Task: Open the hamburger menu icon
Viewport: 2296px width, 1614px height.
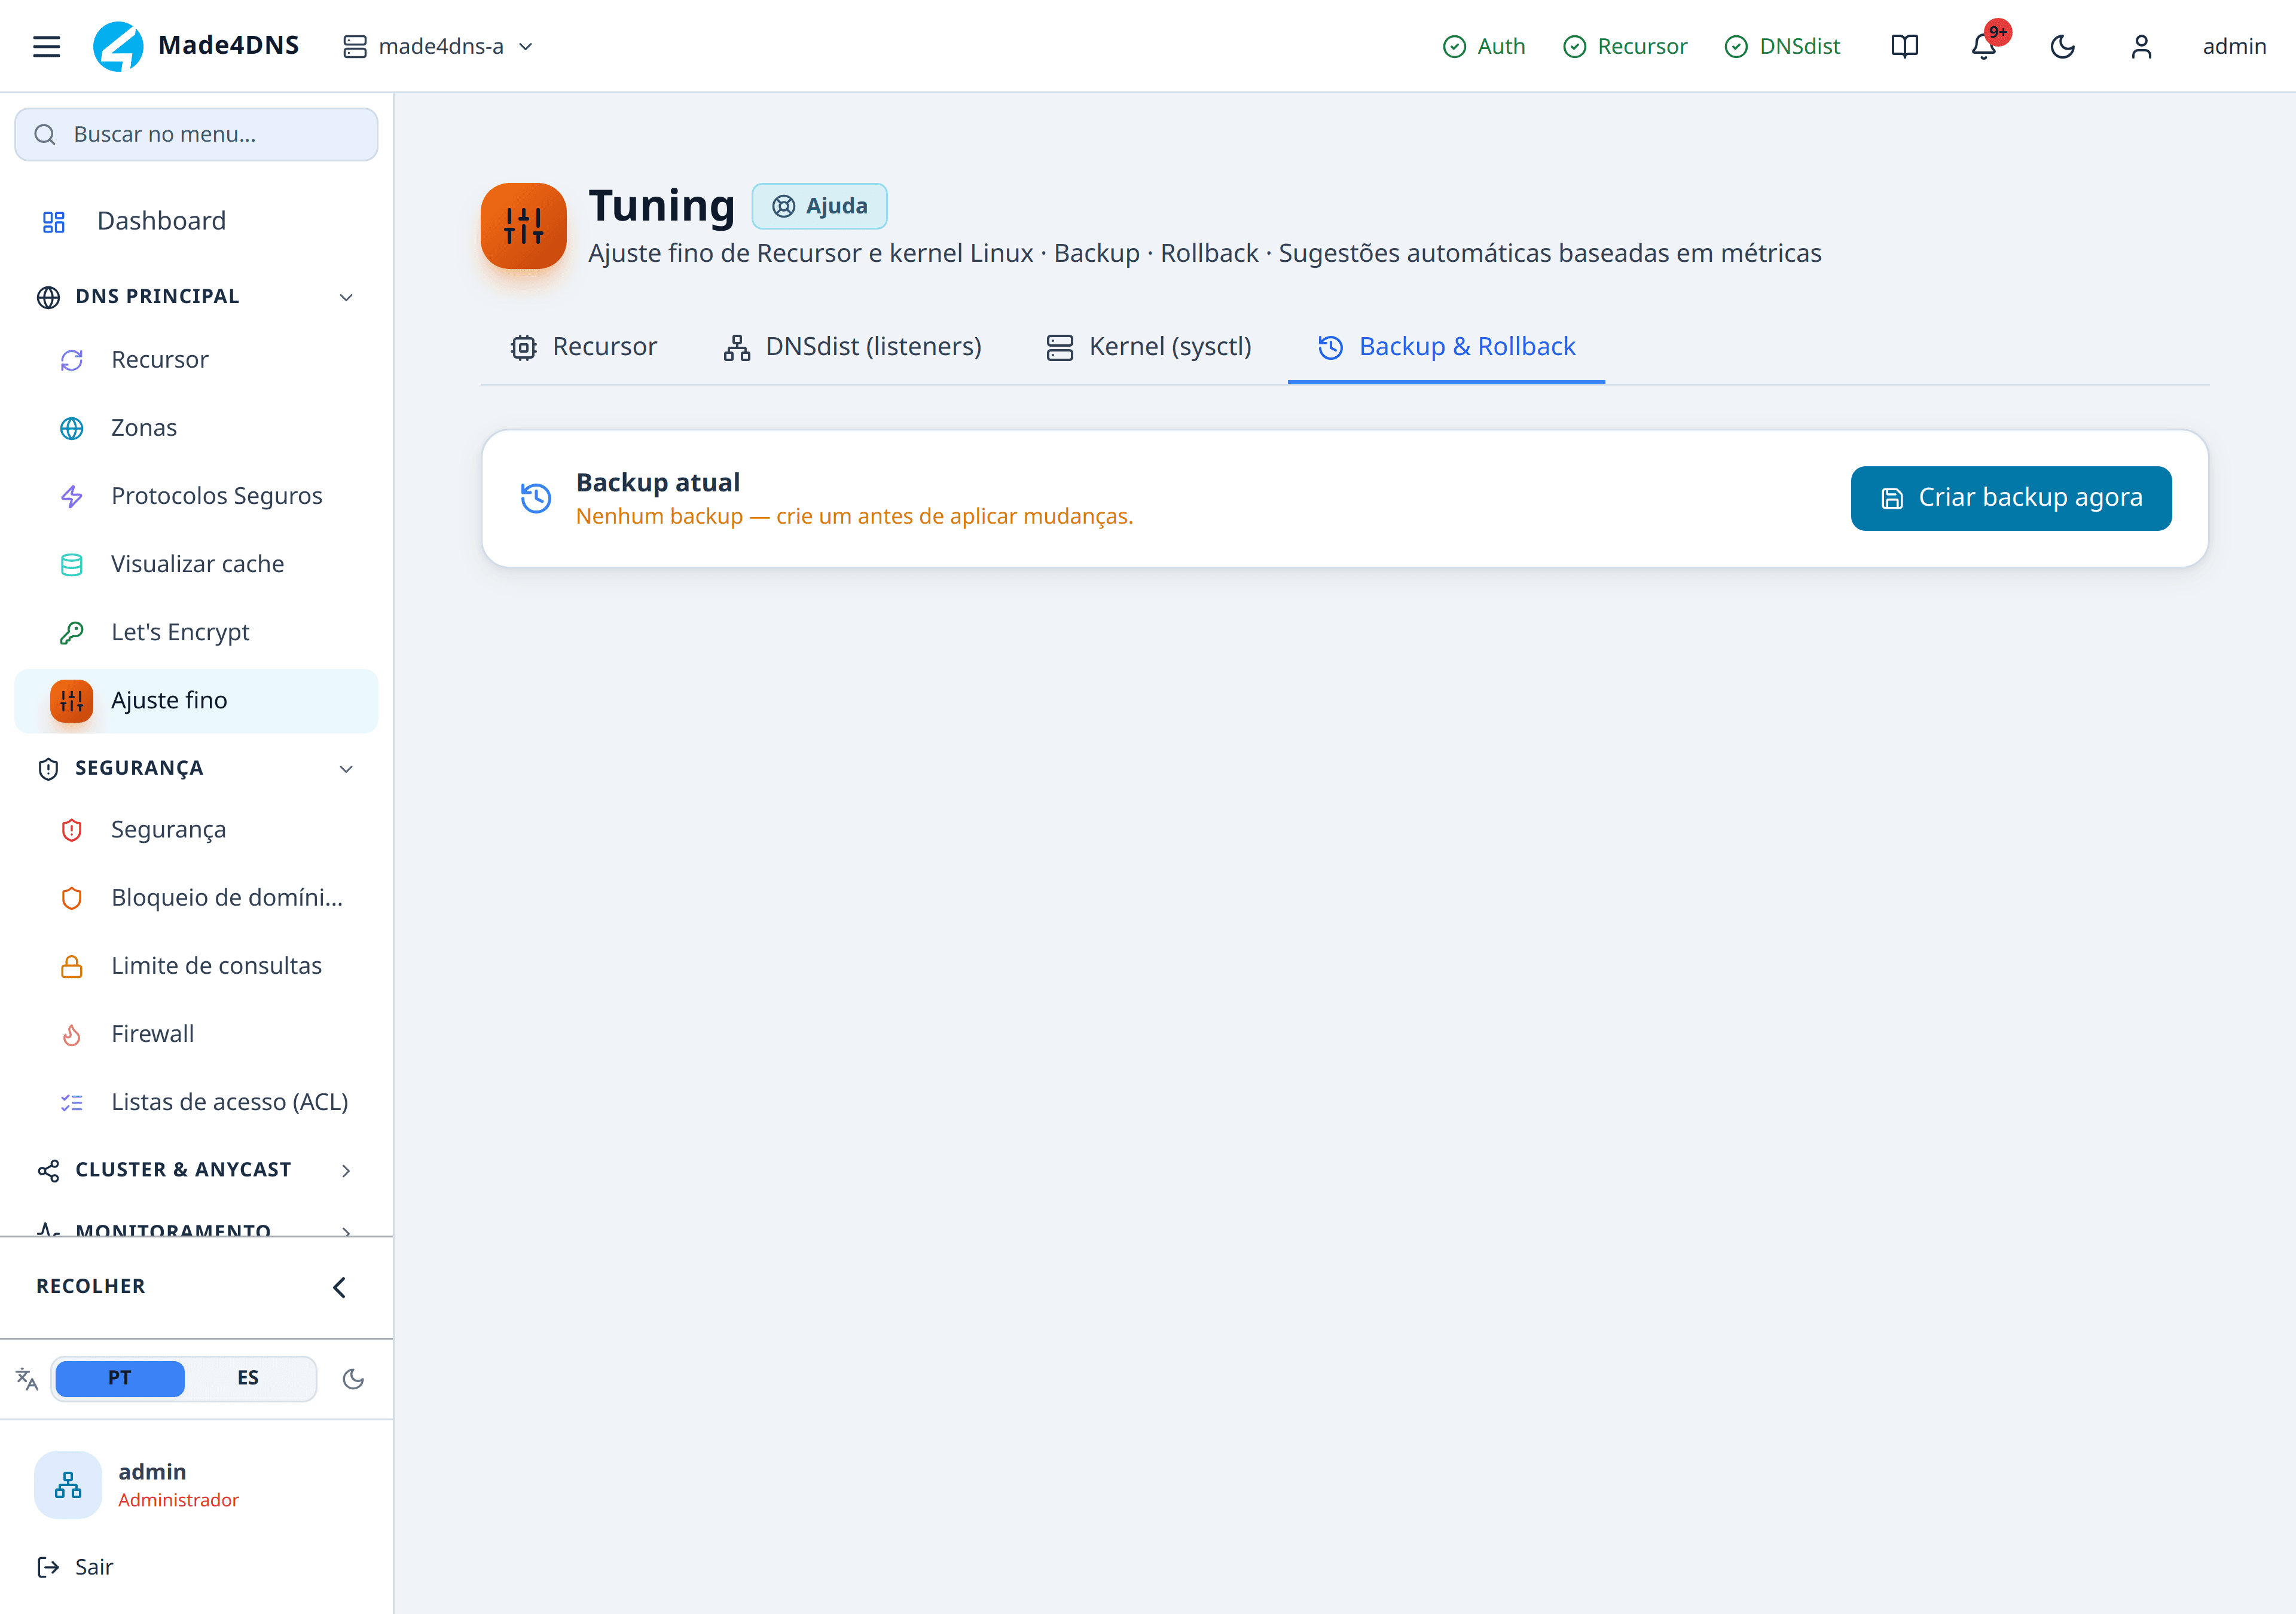Action: [46, 46]
